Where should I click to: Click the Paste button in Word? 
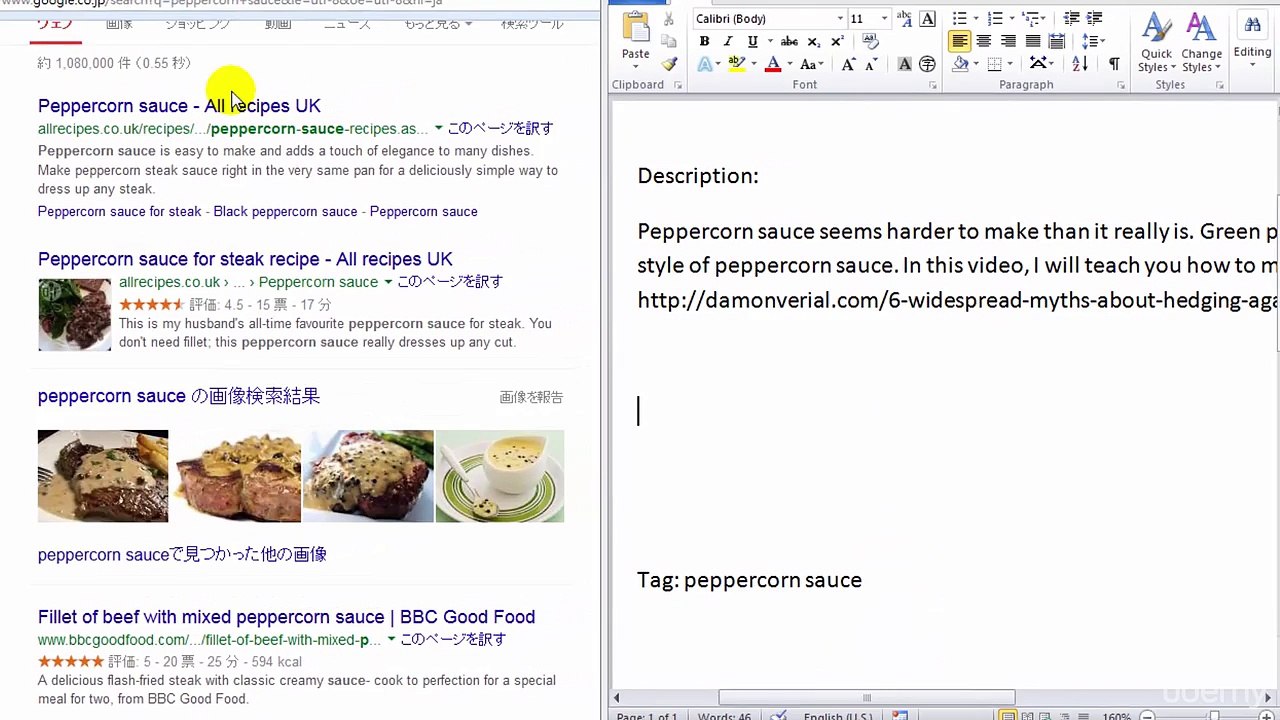pos(636,38)
